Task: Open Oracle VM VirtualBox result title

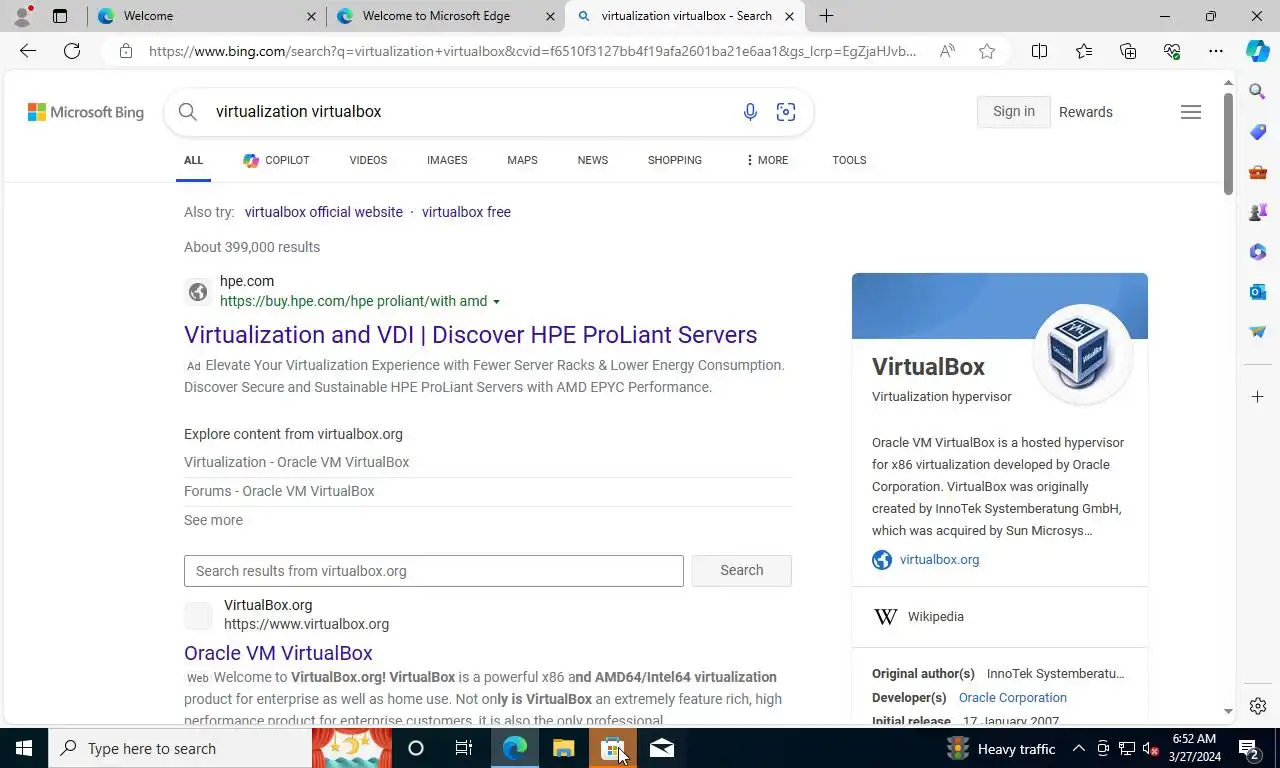Action: pyautogui.click(x=278, y=653)
